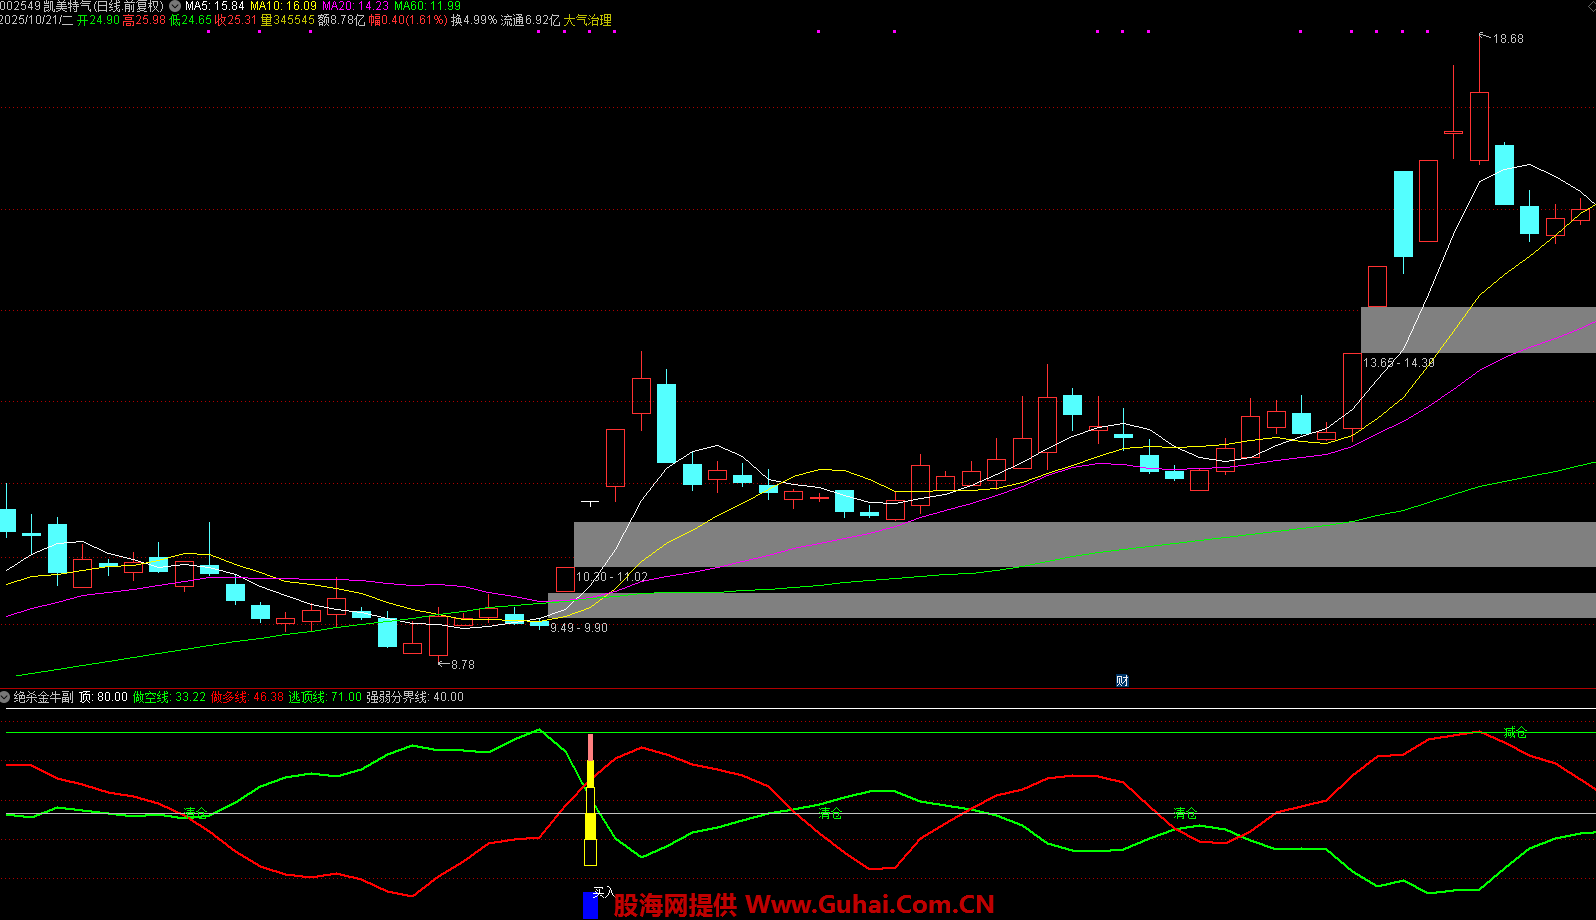Open the main chart indicator dropdown arrow
This screenshot has width=1596, height=920.
(175, 6)
